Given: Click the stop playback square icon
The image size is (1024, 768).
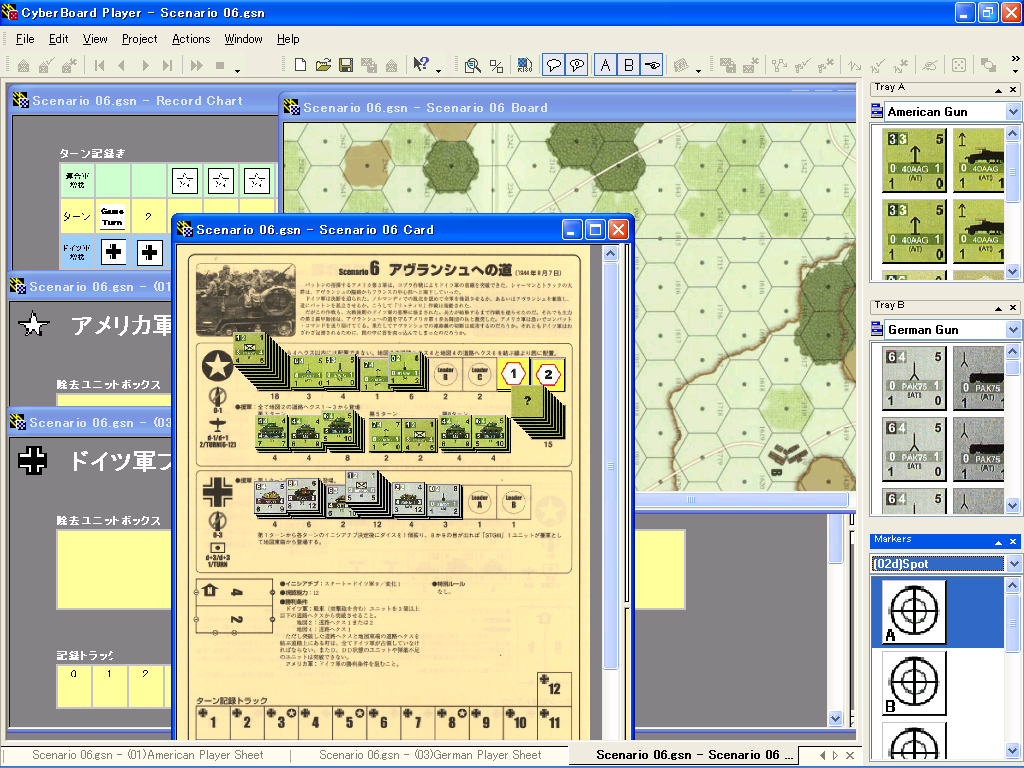Looking at the screenshot, I should [x=220, y=65].
